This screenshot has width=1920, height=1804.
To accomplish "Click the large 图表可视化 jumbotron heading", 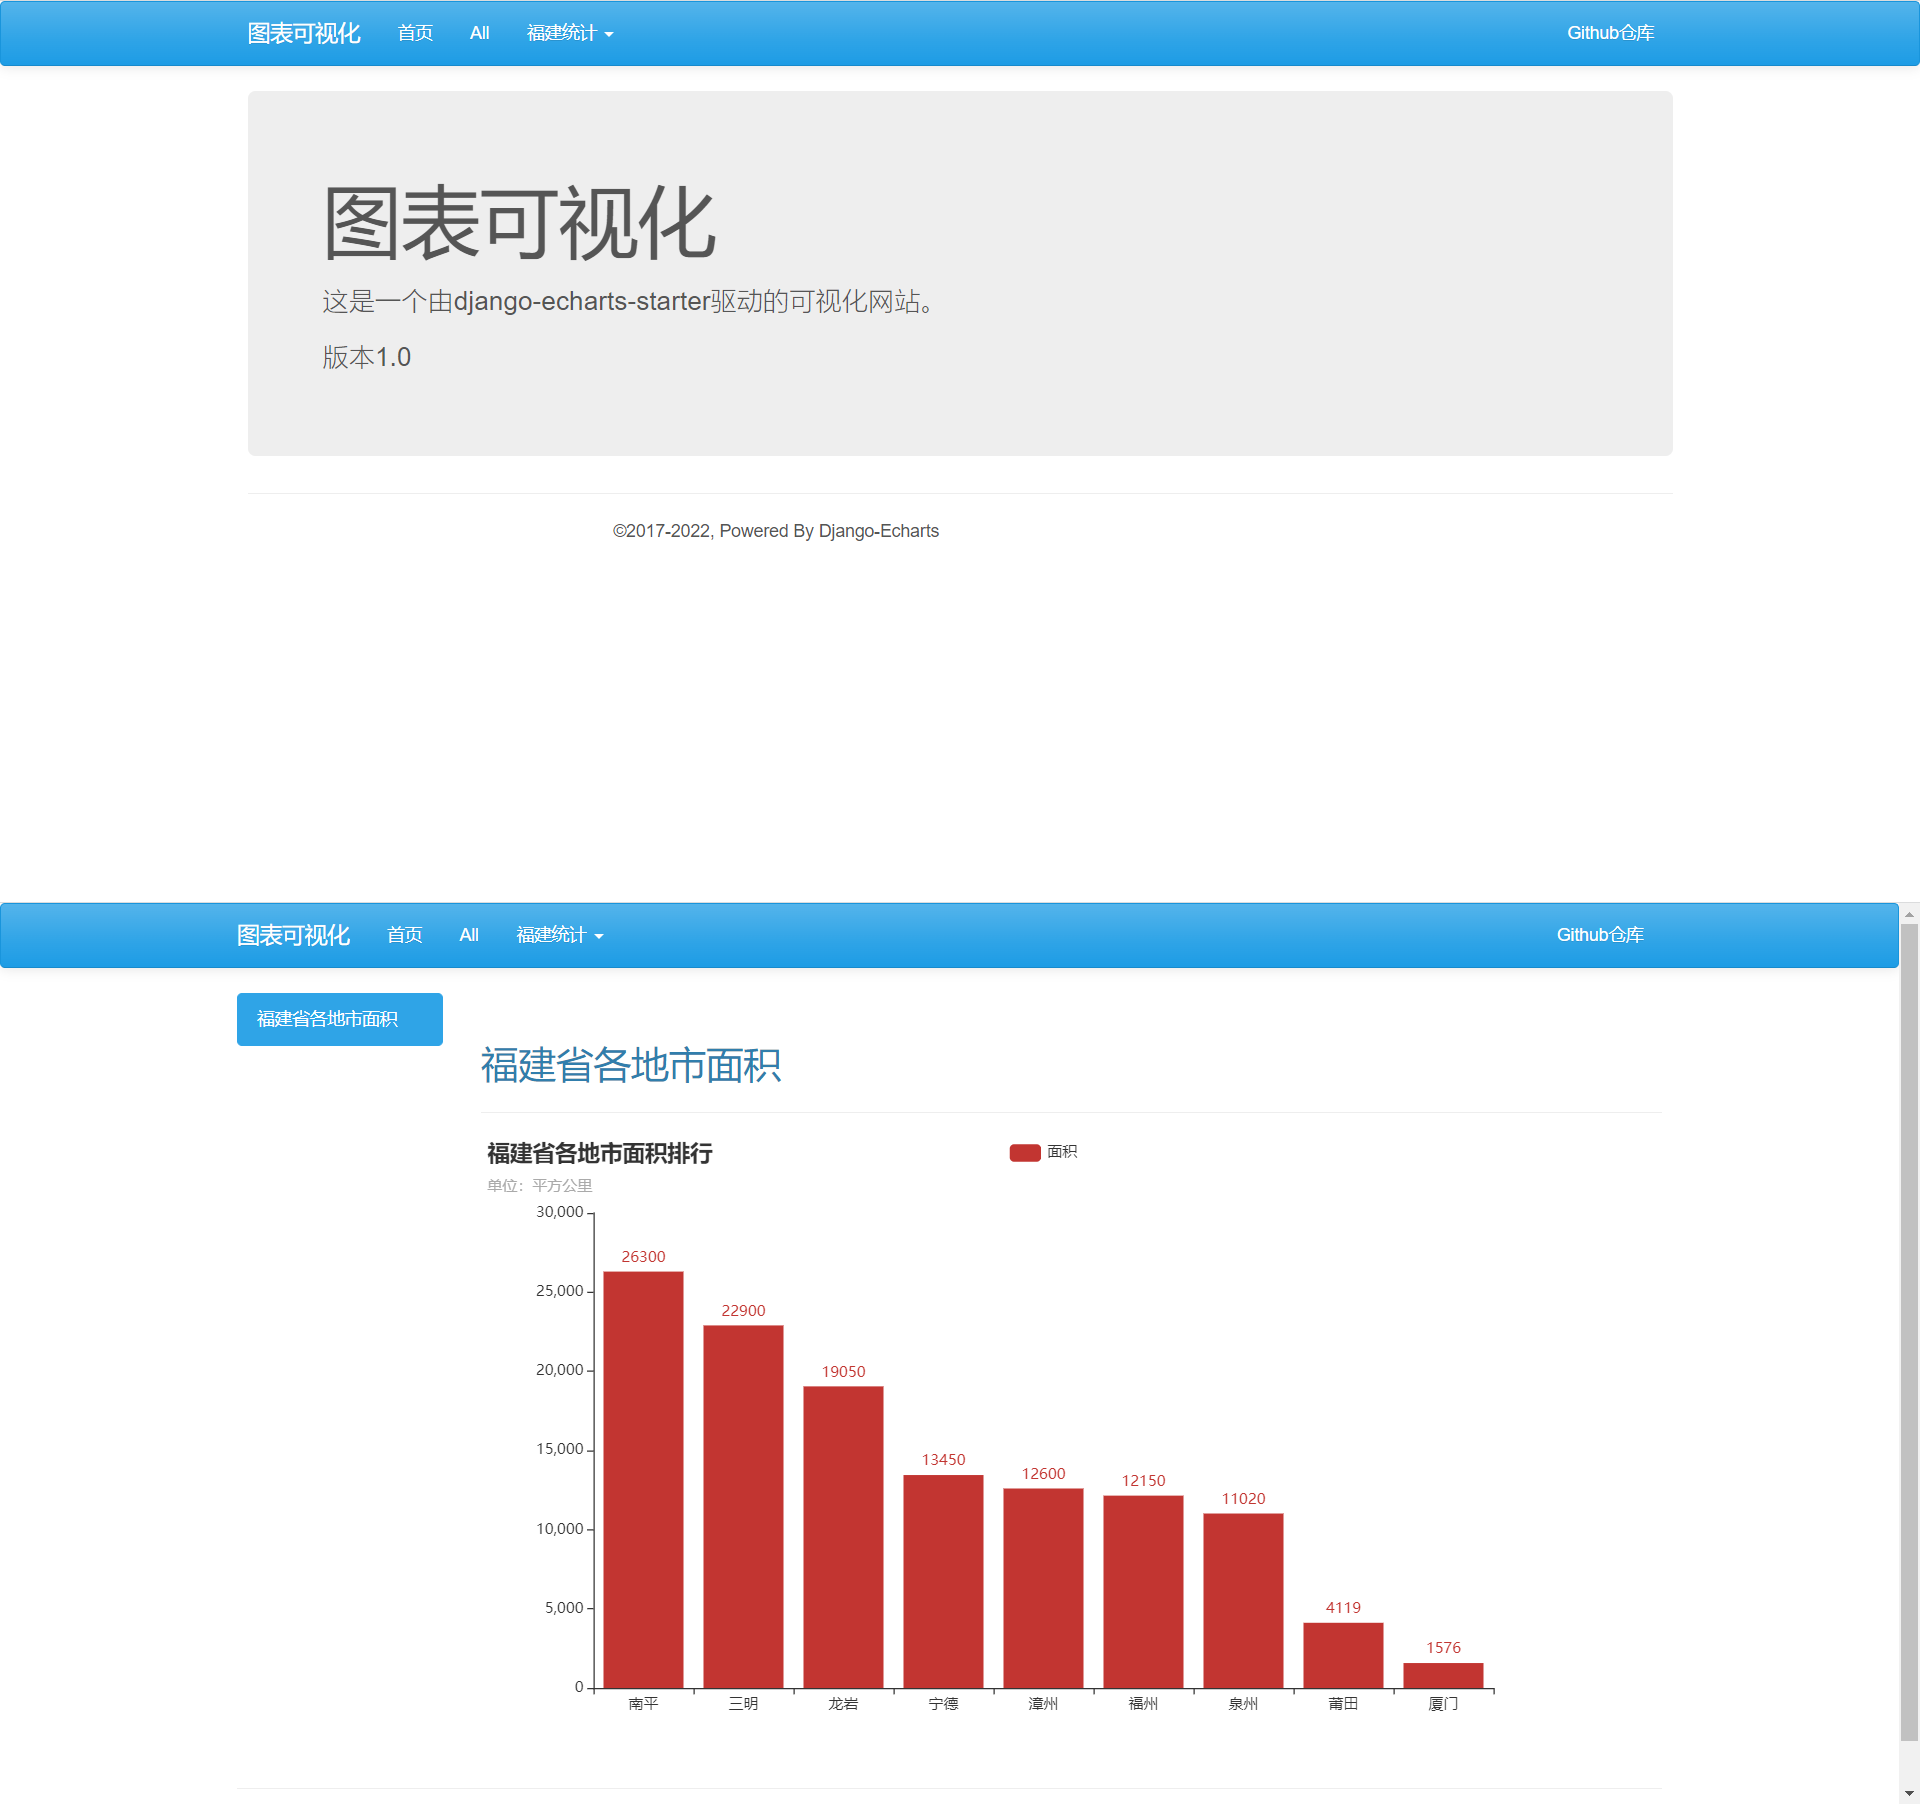I will (519, 224).
